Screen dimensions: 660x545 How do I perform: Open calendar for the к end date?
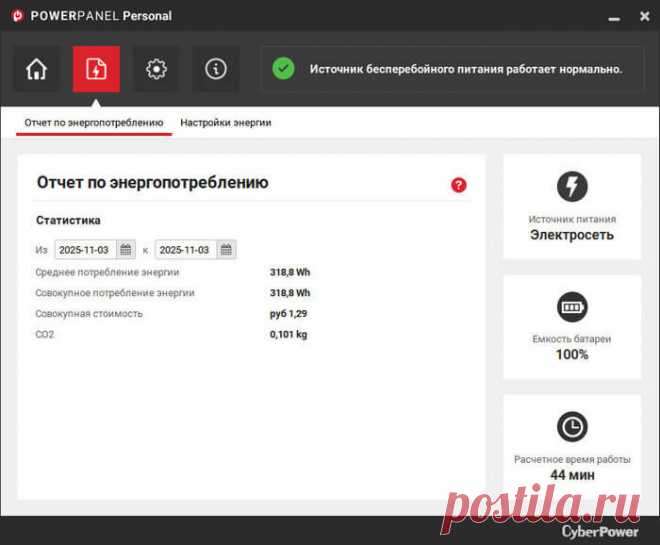click(x=226, y=250)
